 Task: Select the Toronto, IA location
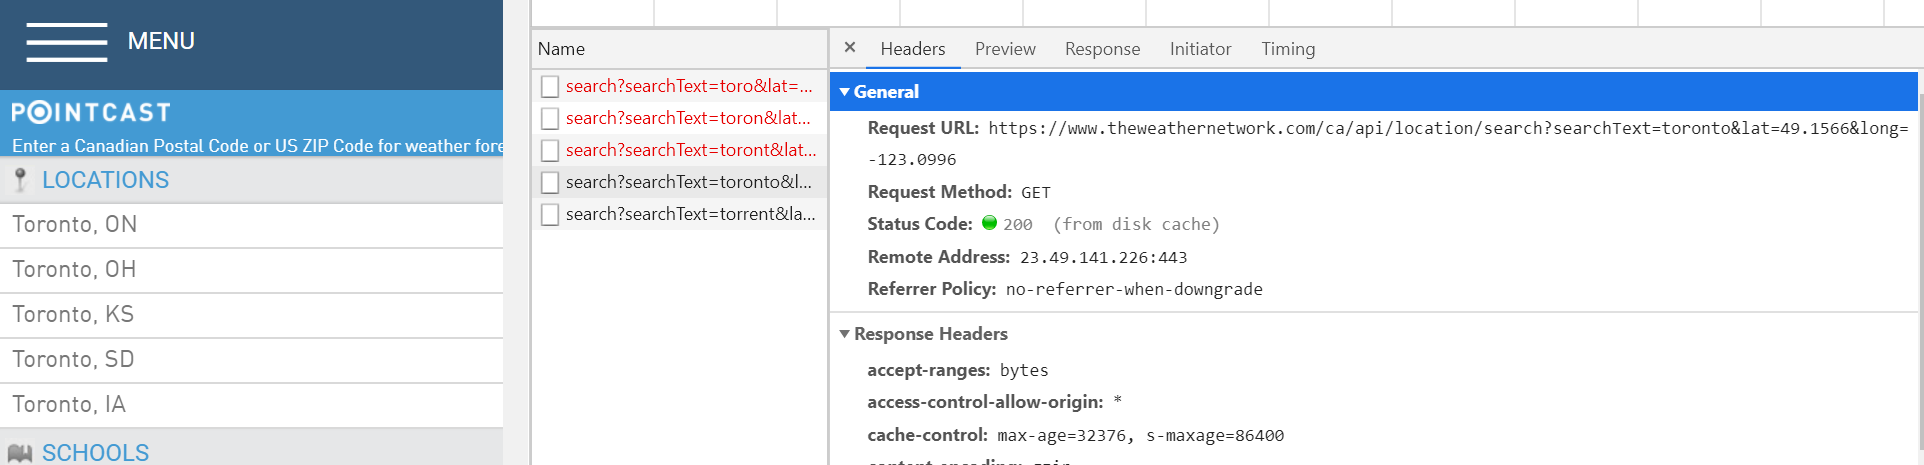pos(251,405)
